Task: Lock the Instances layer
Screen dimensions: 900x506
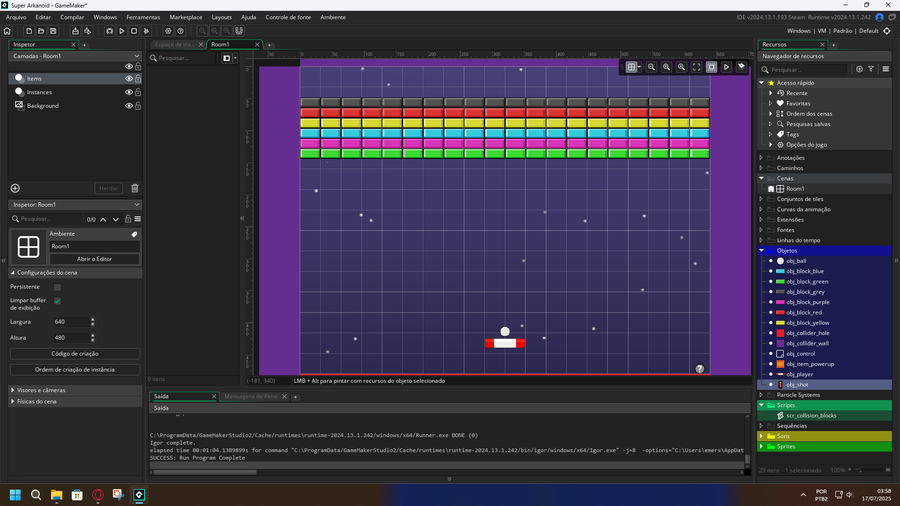Action: pos(138,92)
